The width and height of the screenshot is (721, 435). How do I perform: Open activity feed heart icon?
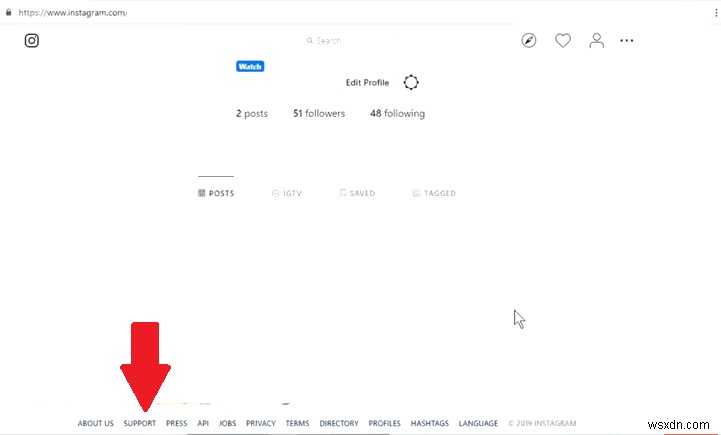tap(563, 40)
